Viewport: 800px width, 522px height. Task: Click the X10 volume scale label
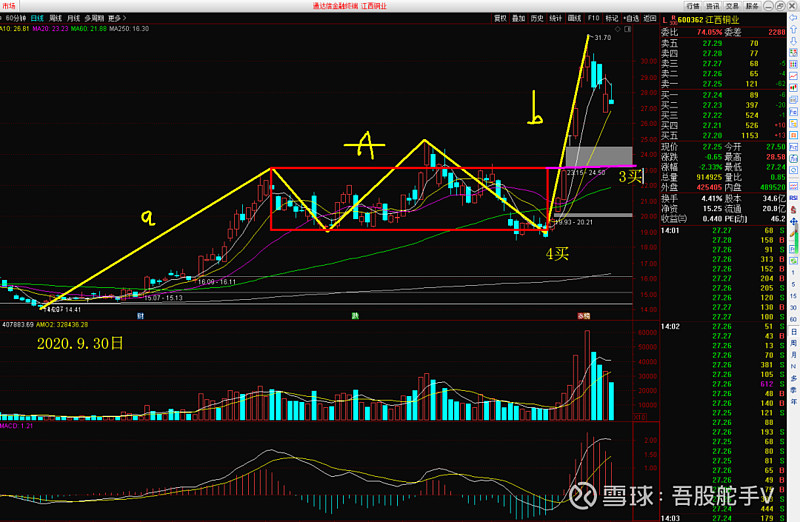coord(640,417)
